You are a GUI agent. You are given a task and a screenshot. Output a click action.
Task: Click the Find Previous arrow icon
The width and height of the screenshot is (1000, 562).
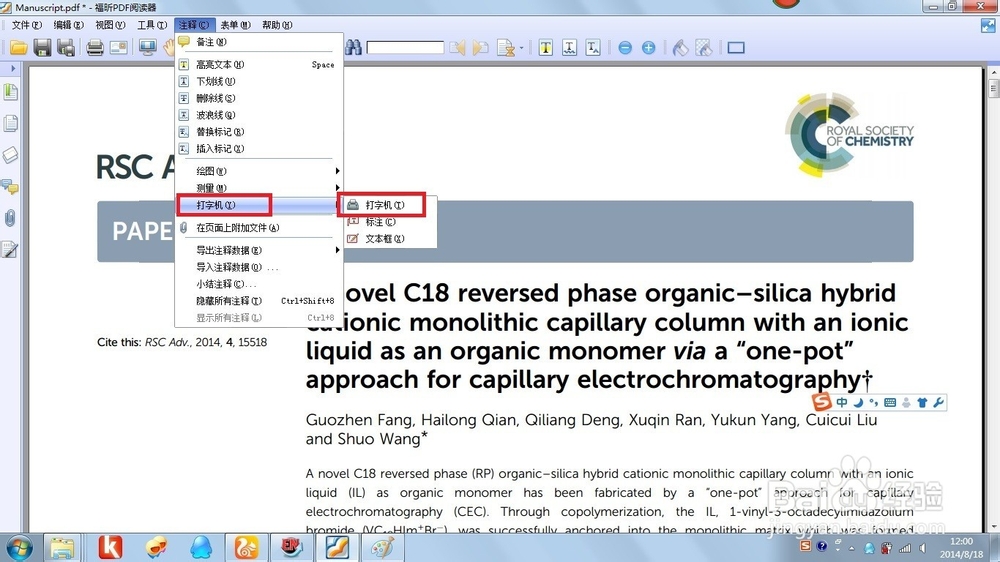(457, 48)
